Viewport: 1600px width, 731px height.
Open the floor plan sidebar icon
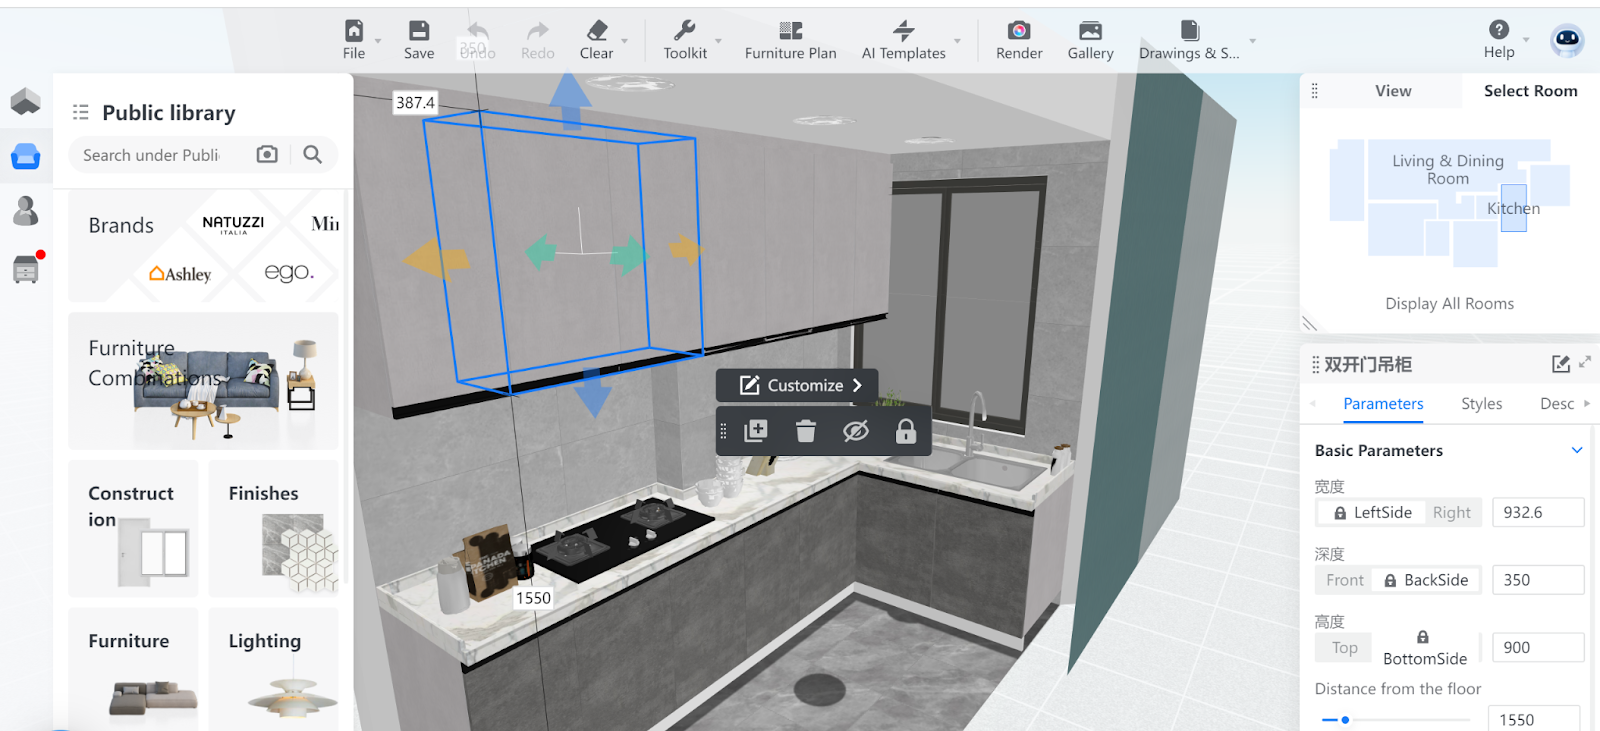tap(25, 100)
